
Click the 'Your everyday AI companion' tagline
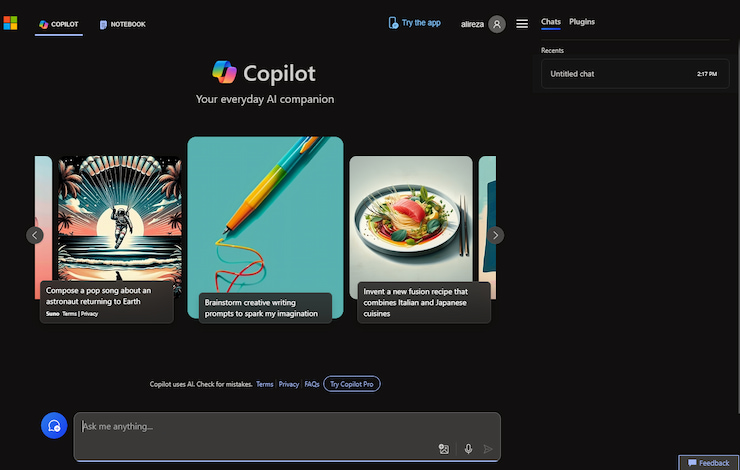(265, 99)
